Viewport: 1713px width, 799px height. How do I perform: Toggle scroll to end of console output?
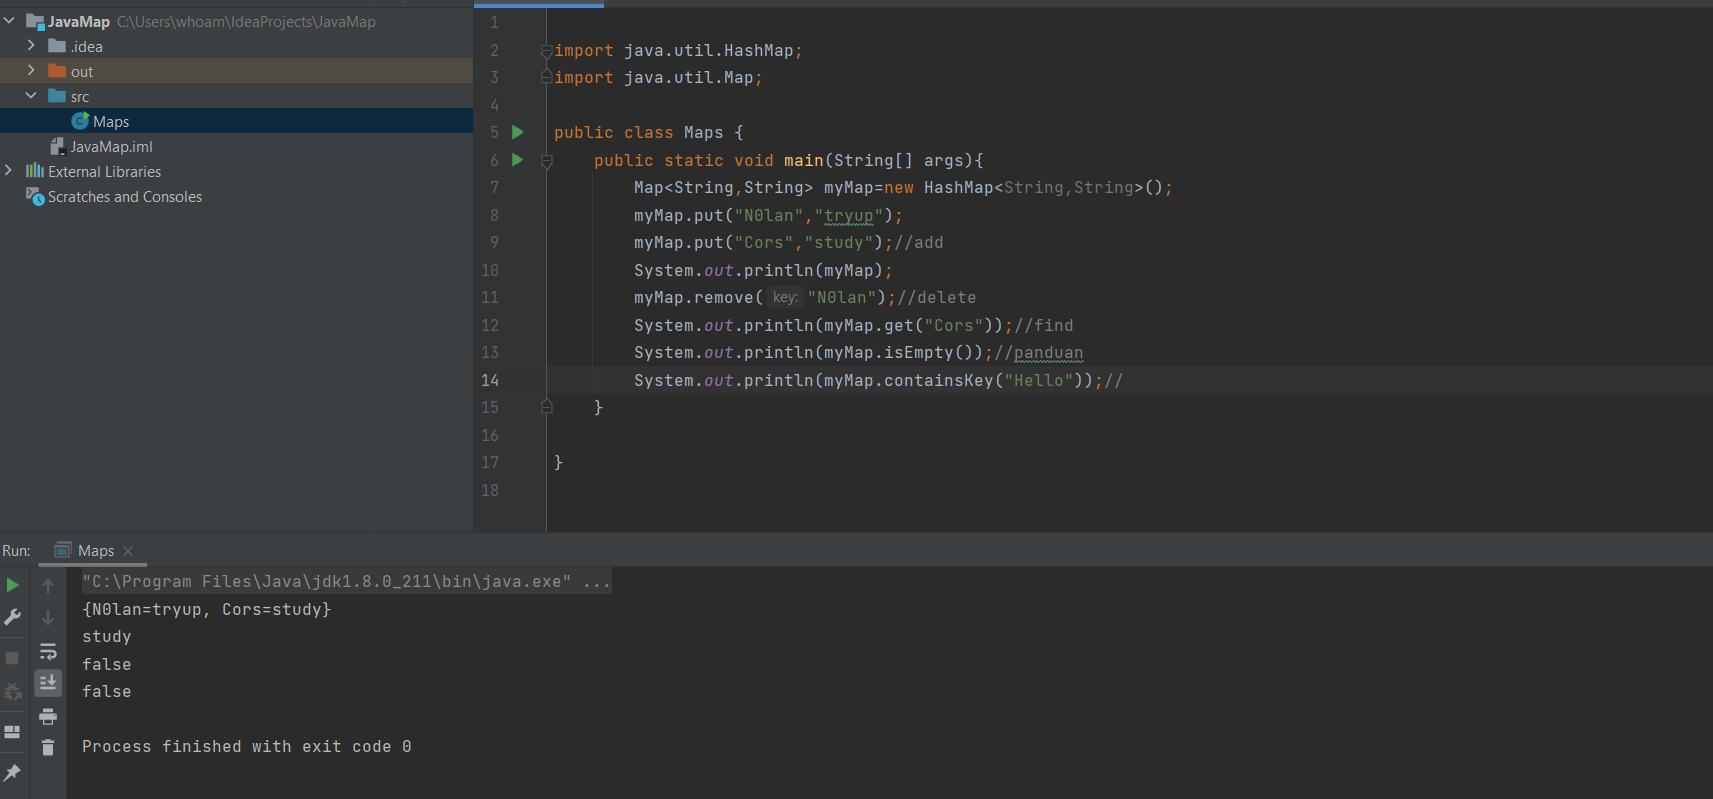pos(48,683)
